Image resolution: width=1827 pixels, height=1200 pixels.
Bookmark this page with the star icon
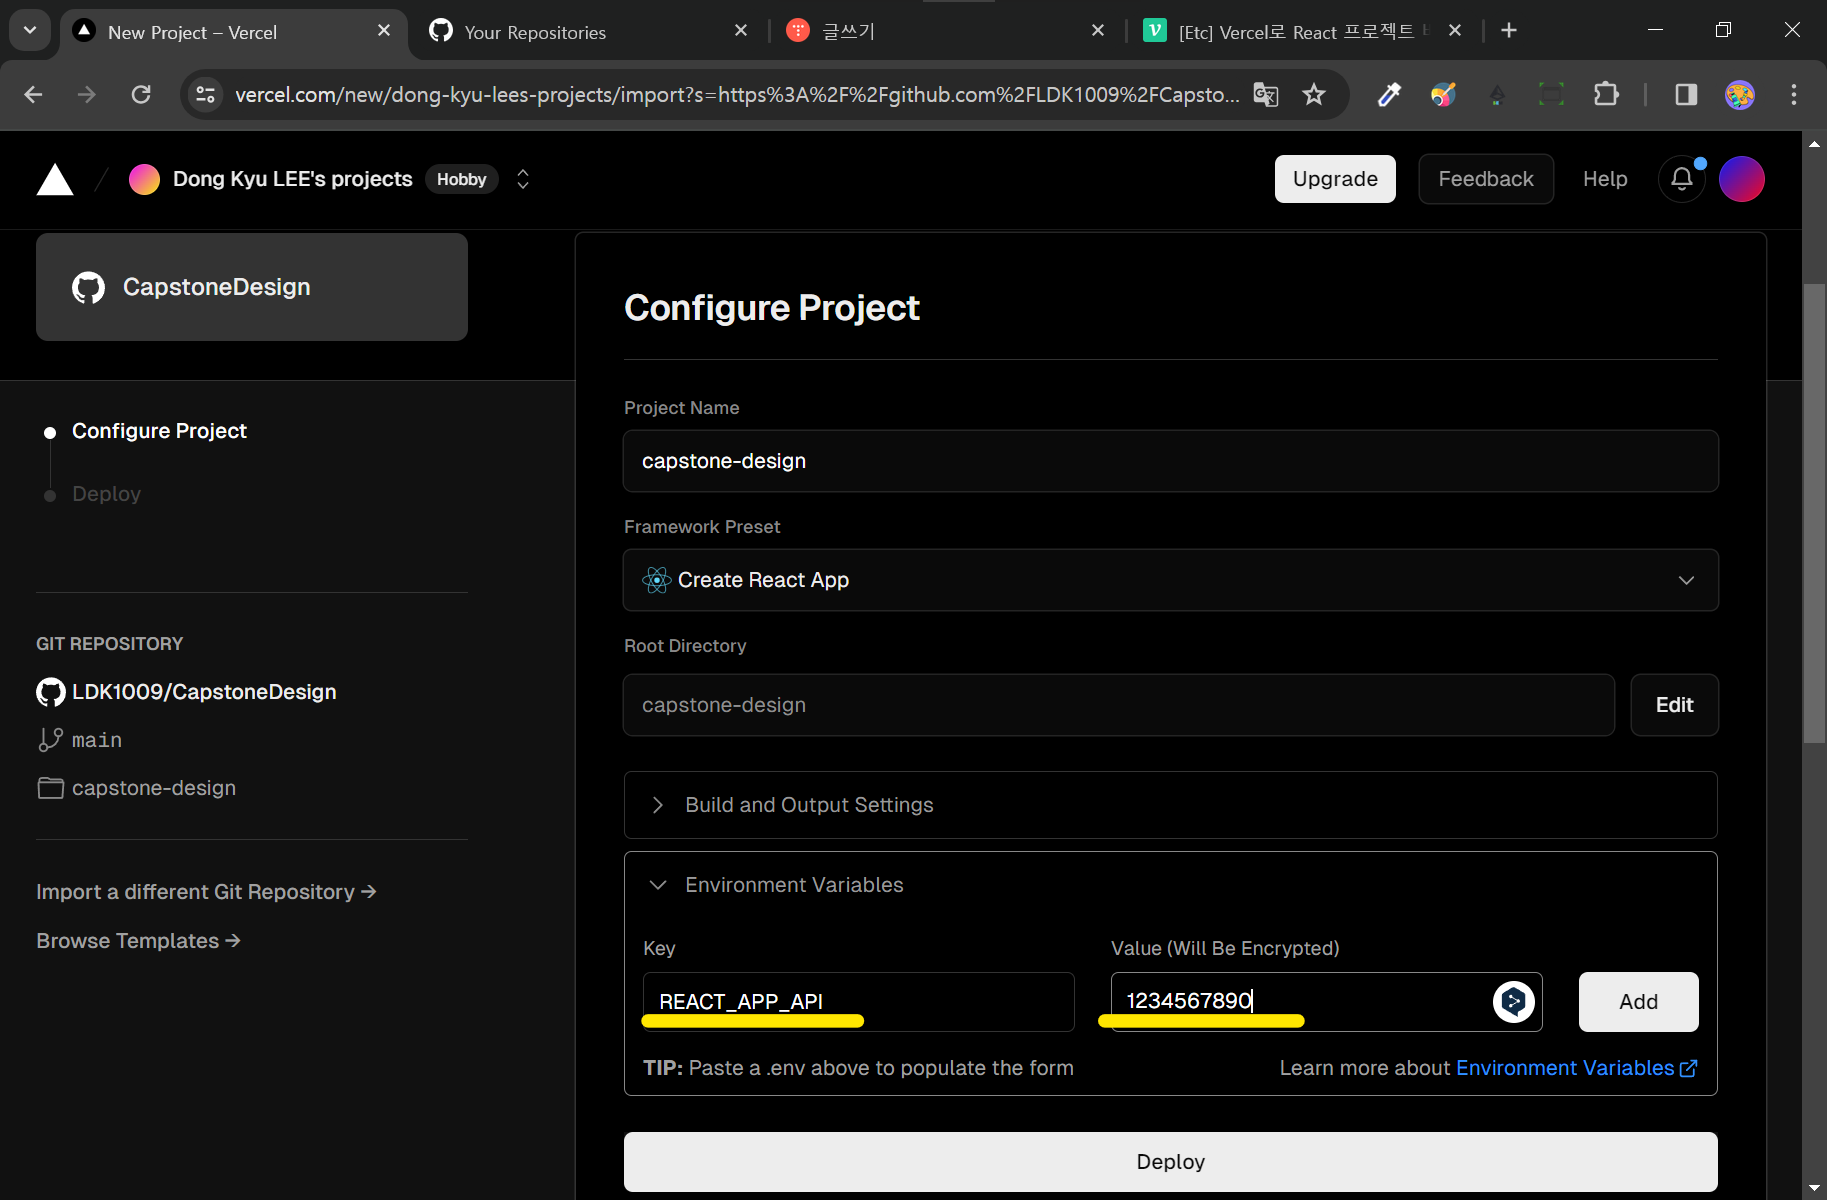pos(1314,95)
